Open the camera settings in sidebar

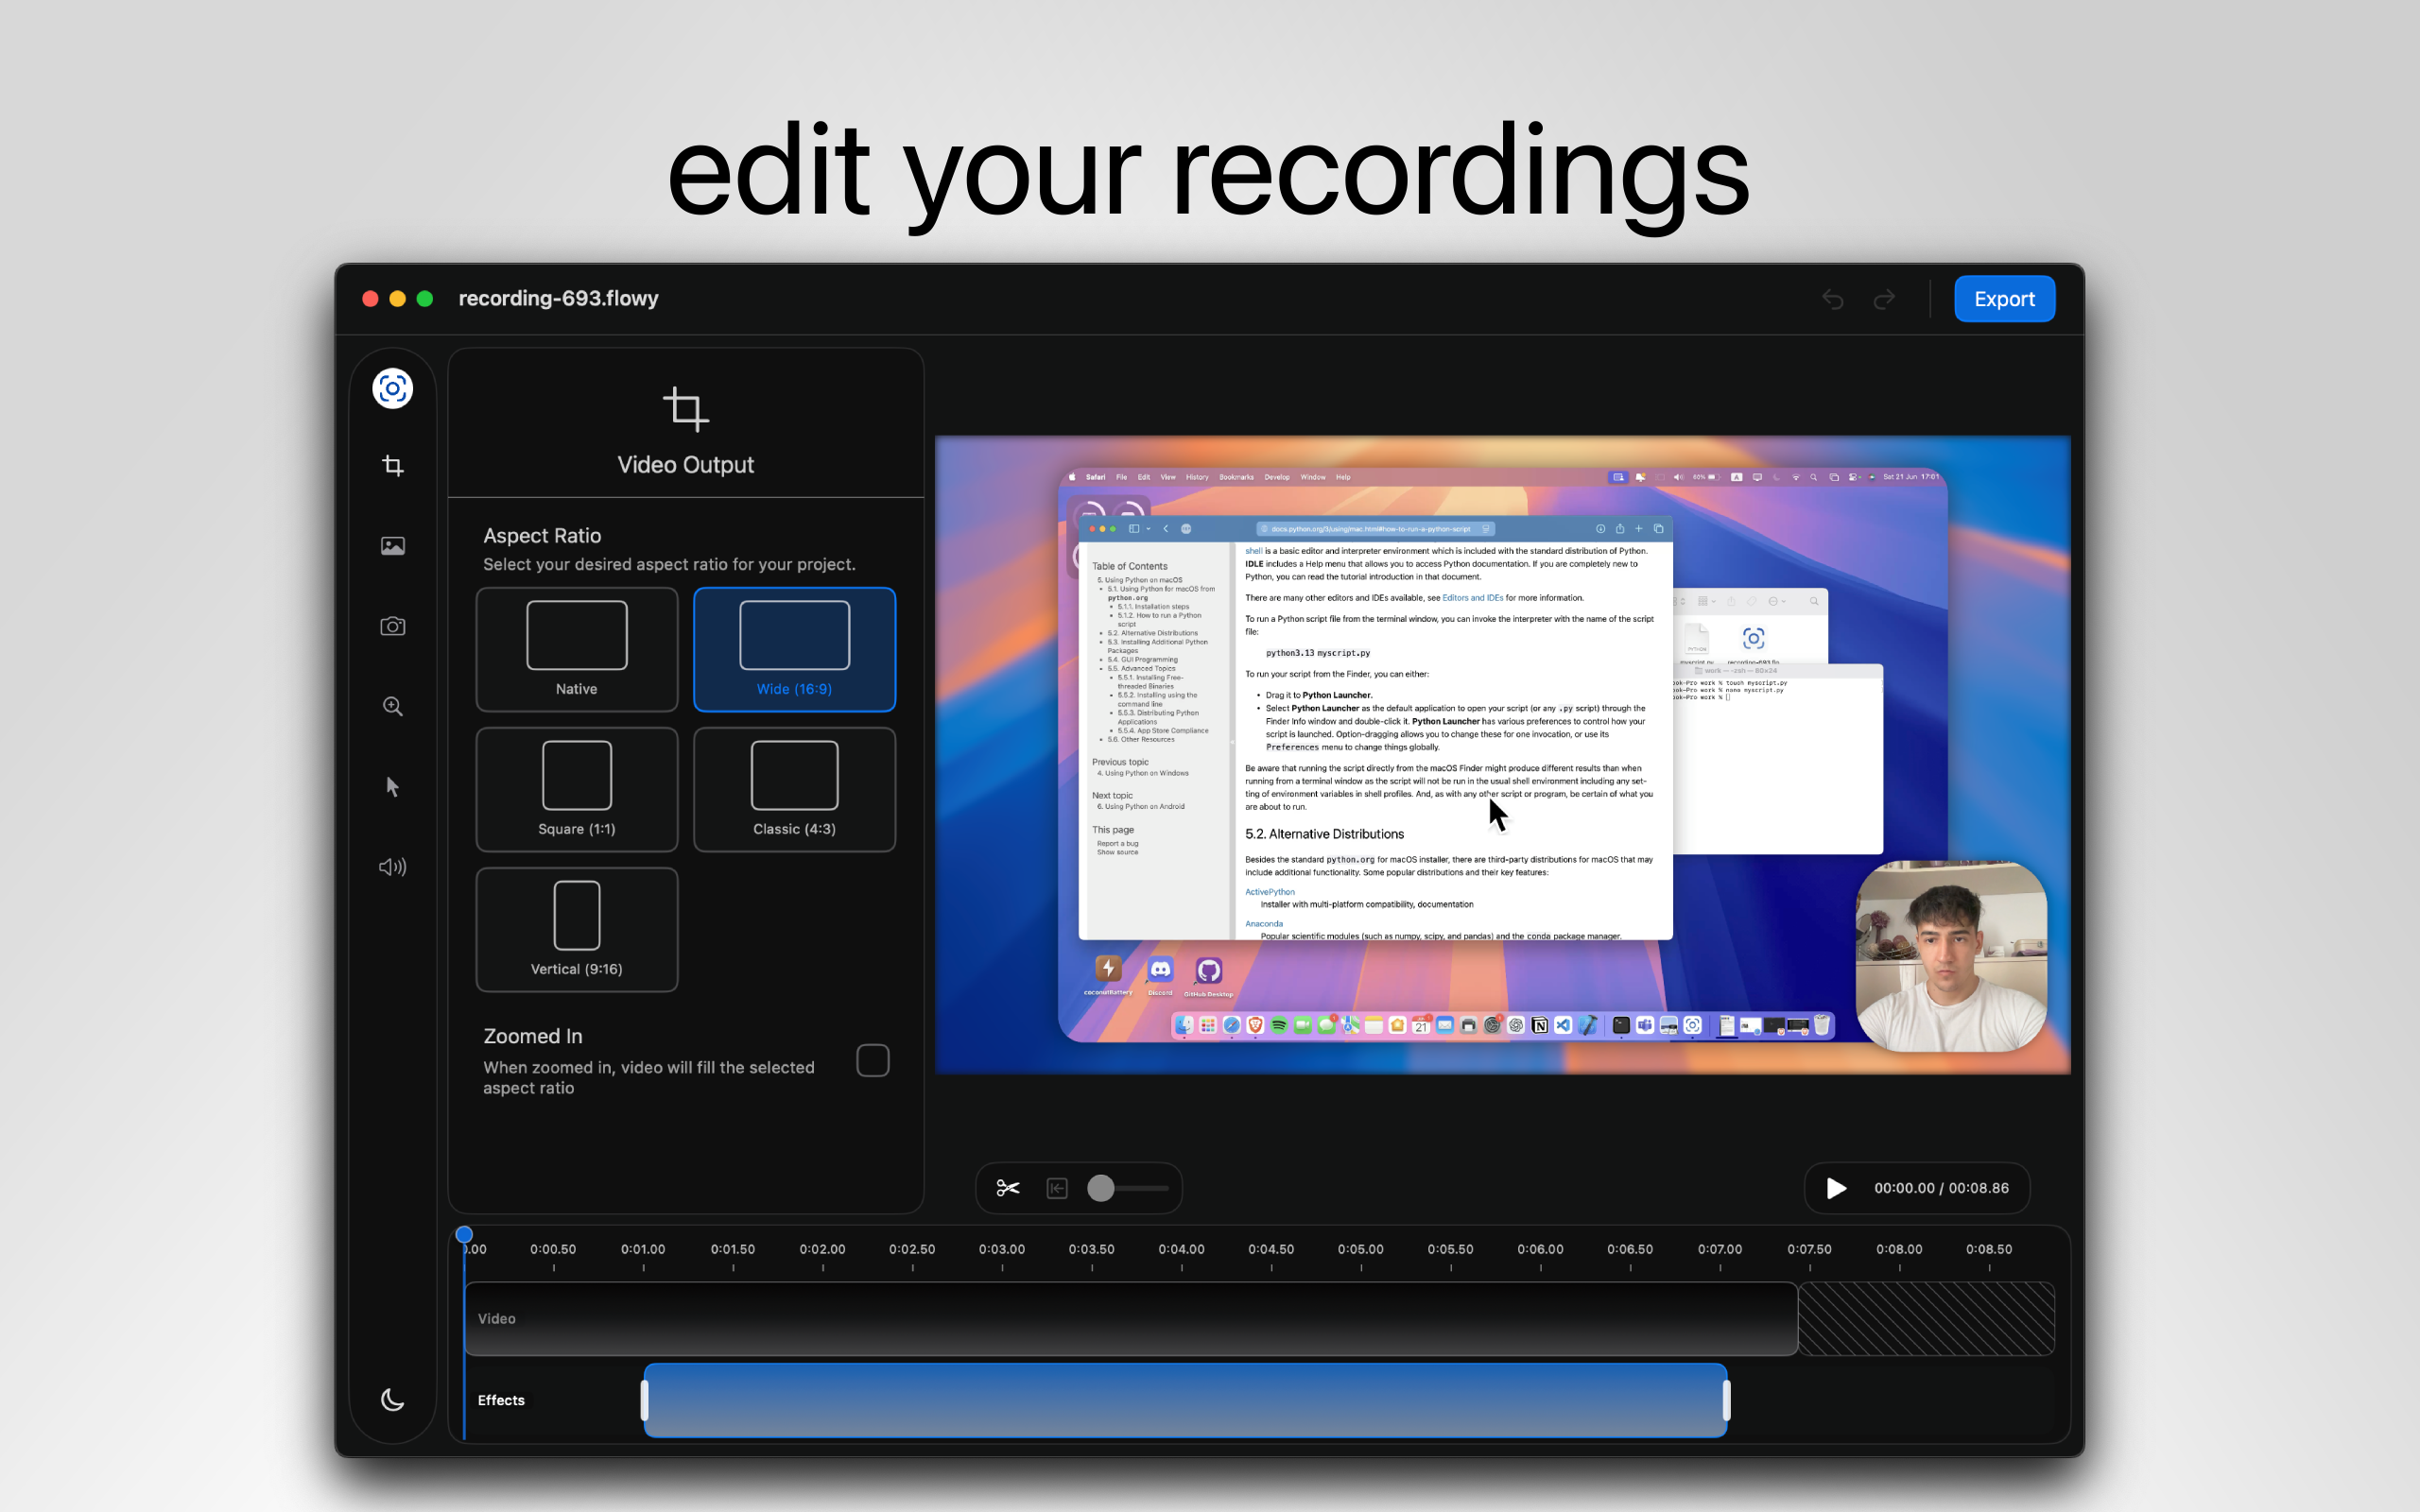[x=392, y=626]
